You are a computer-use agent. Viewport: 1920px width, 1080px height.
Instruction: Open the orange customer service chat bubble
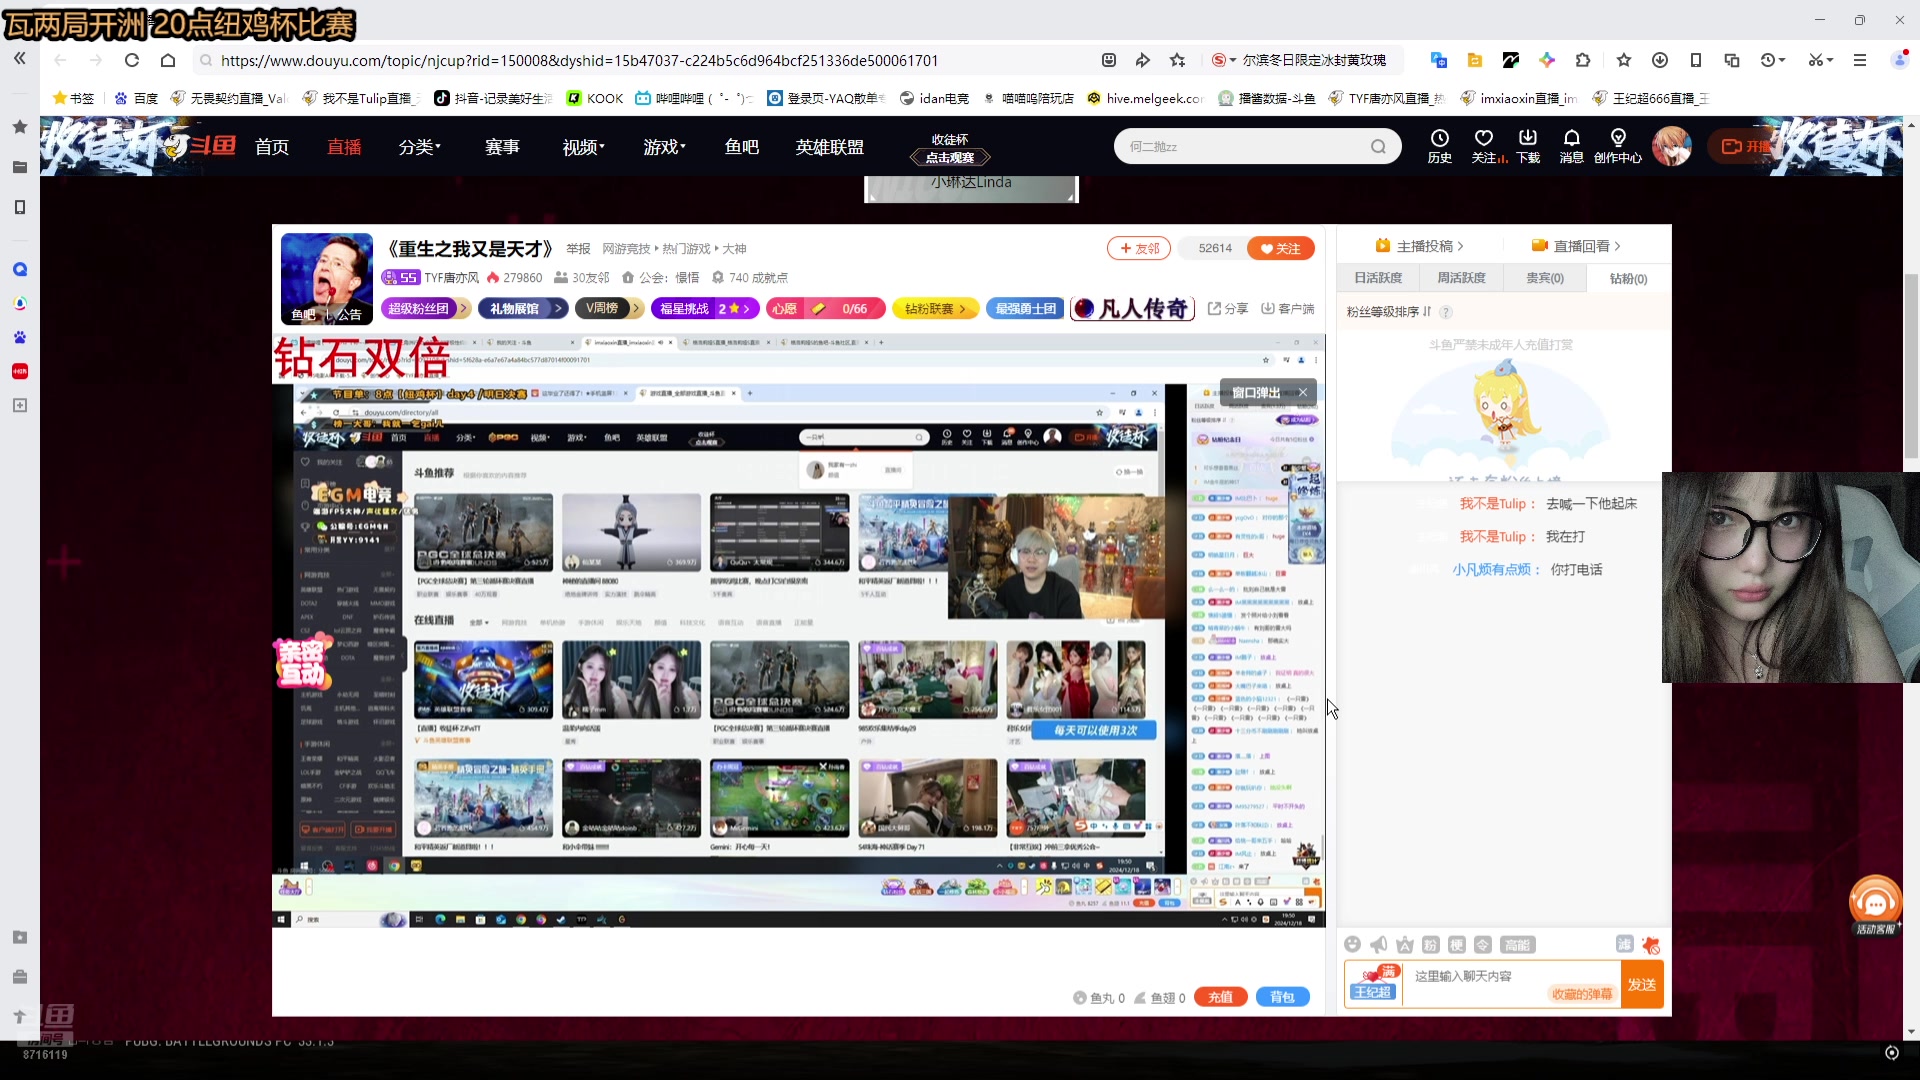pyautogui.click(x=1875, y=904)
